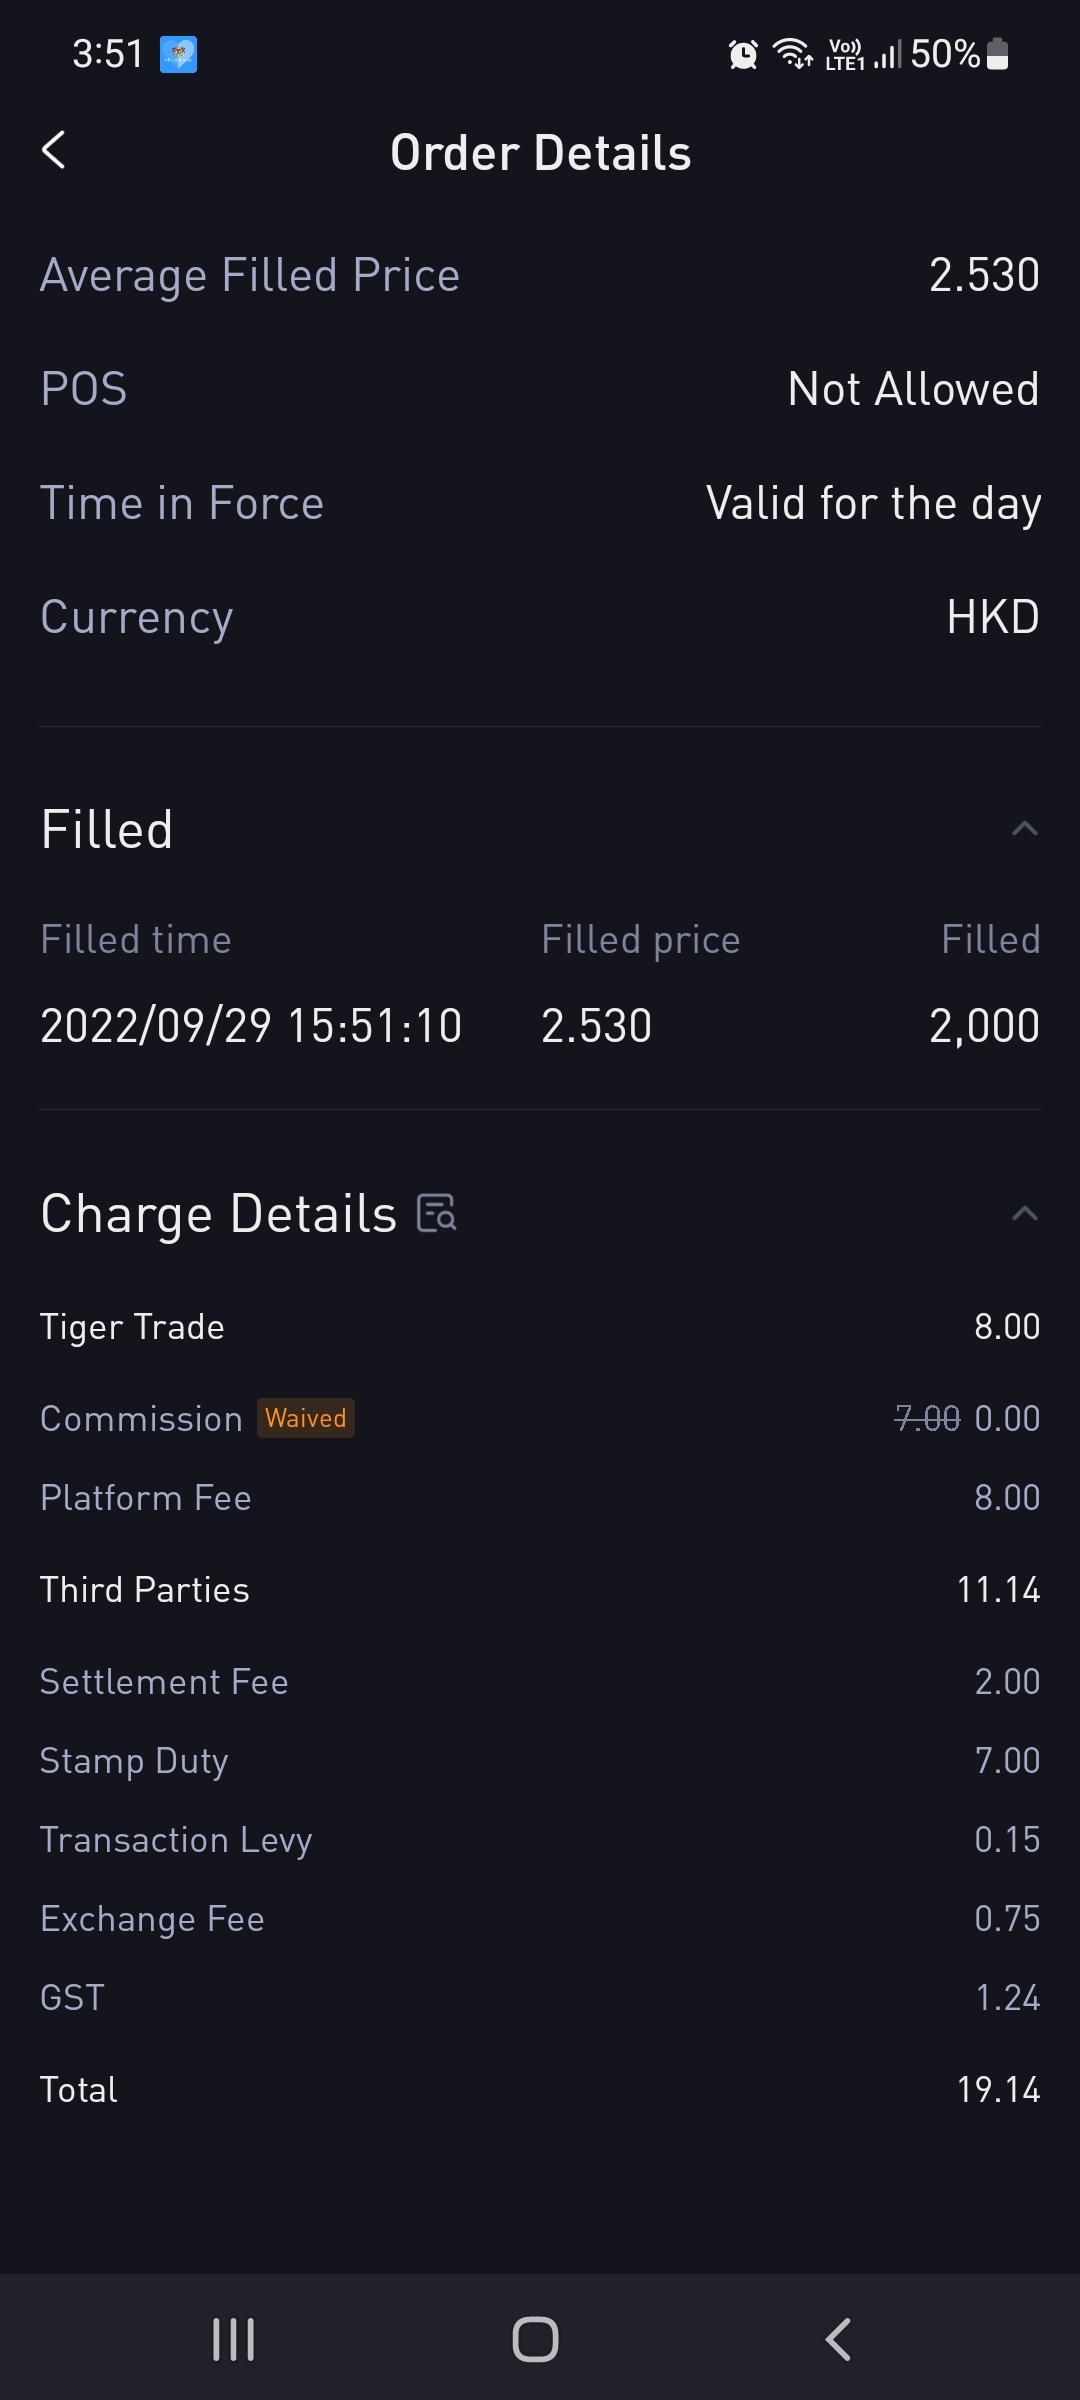This screenshot has width=1080, height=2400.
Task: Open the charge details lookup icon
Action: click(x=437, y=1213)
